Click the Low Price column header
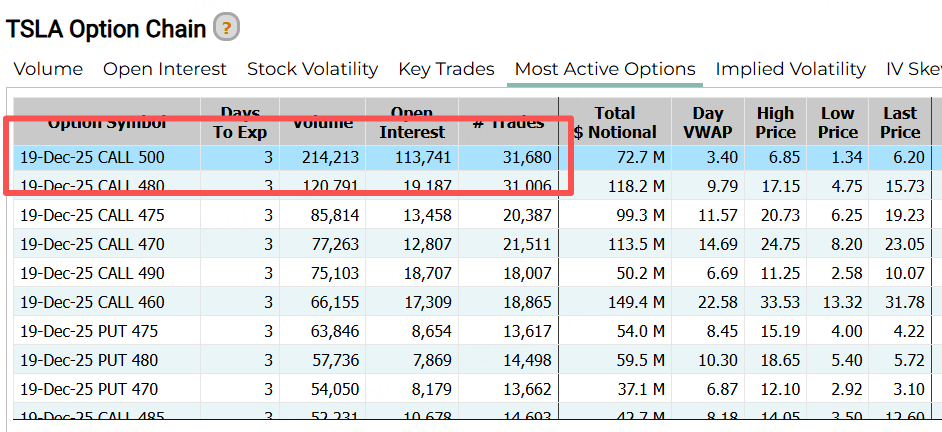Image resolution: width=942 pixels, height=432 pixels. coord(837,123)
